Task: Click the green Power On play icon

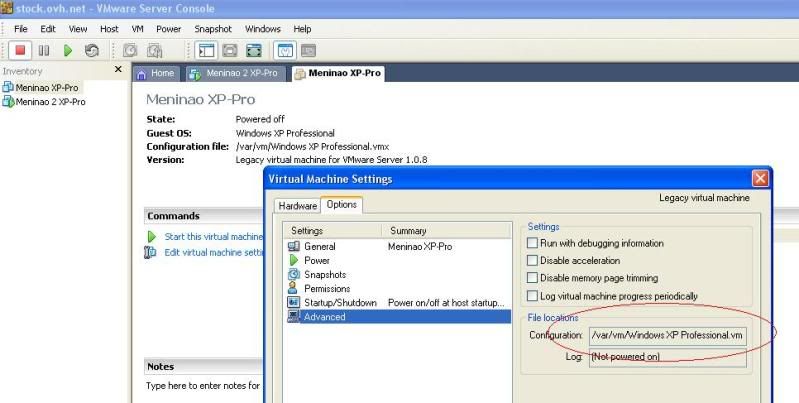Action: pos(68,50)
